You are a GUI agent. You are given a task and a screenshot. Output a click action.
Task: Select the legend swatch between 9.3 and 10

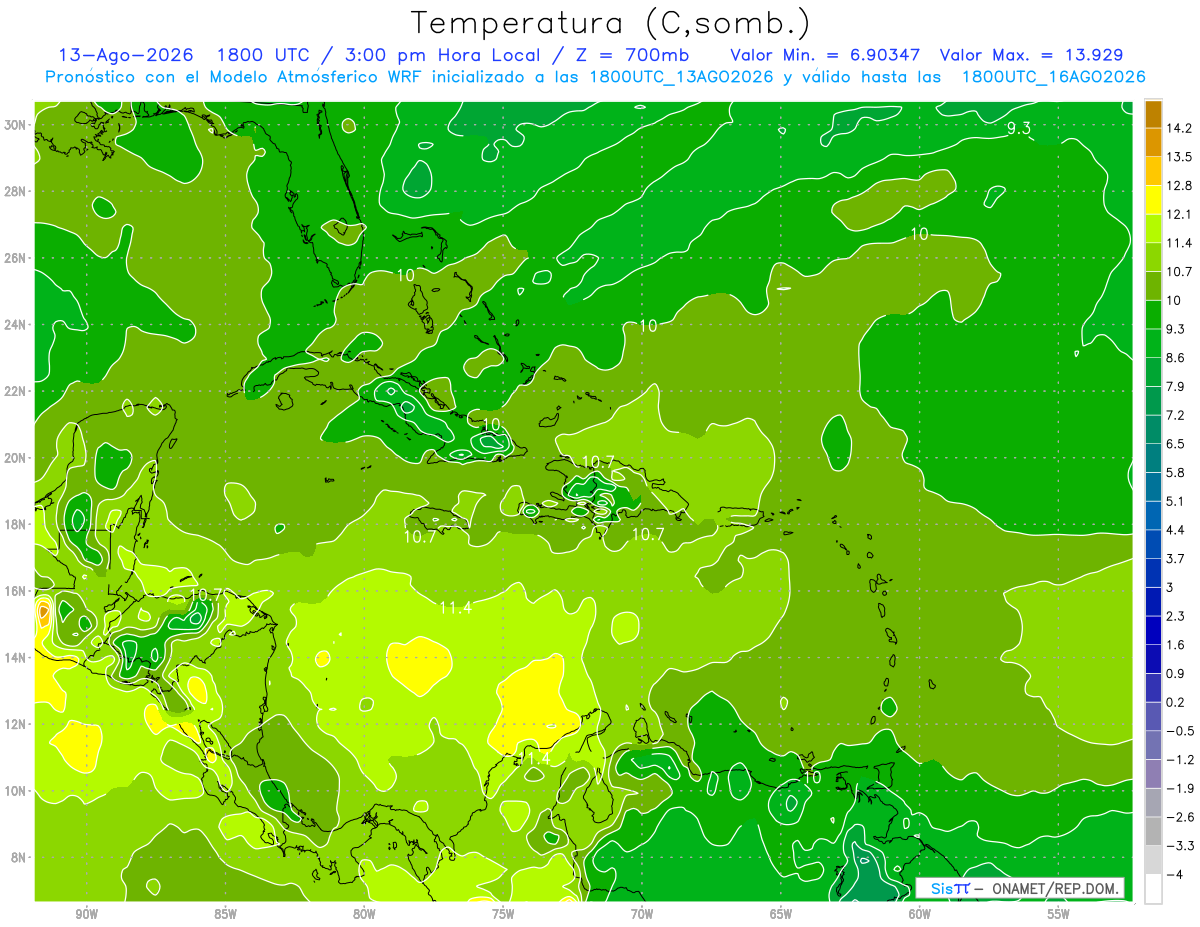tap(1153, 314)
